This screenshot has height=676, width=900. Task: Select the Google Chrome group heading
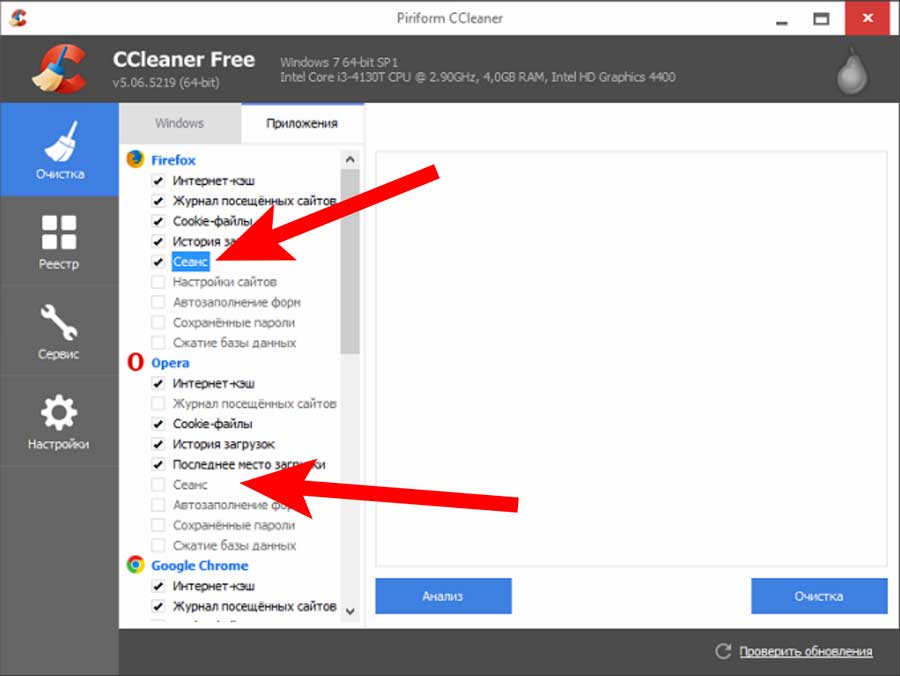tap(200, 565)
